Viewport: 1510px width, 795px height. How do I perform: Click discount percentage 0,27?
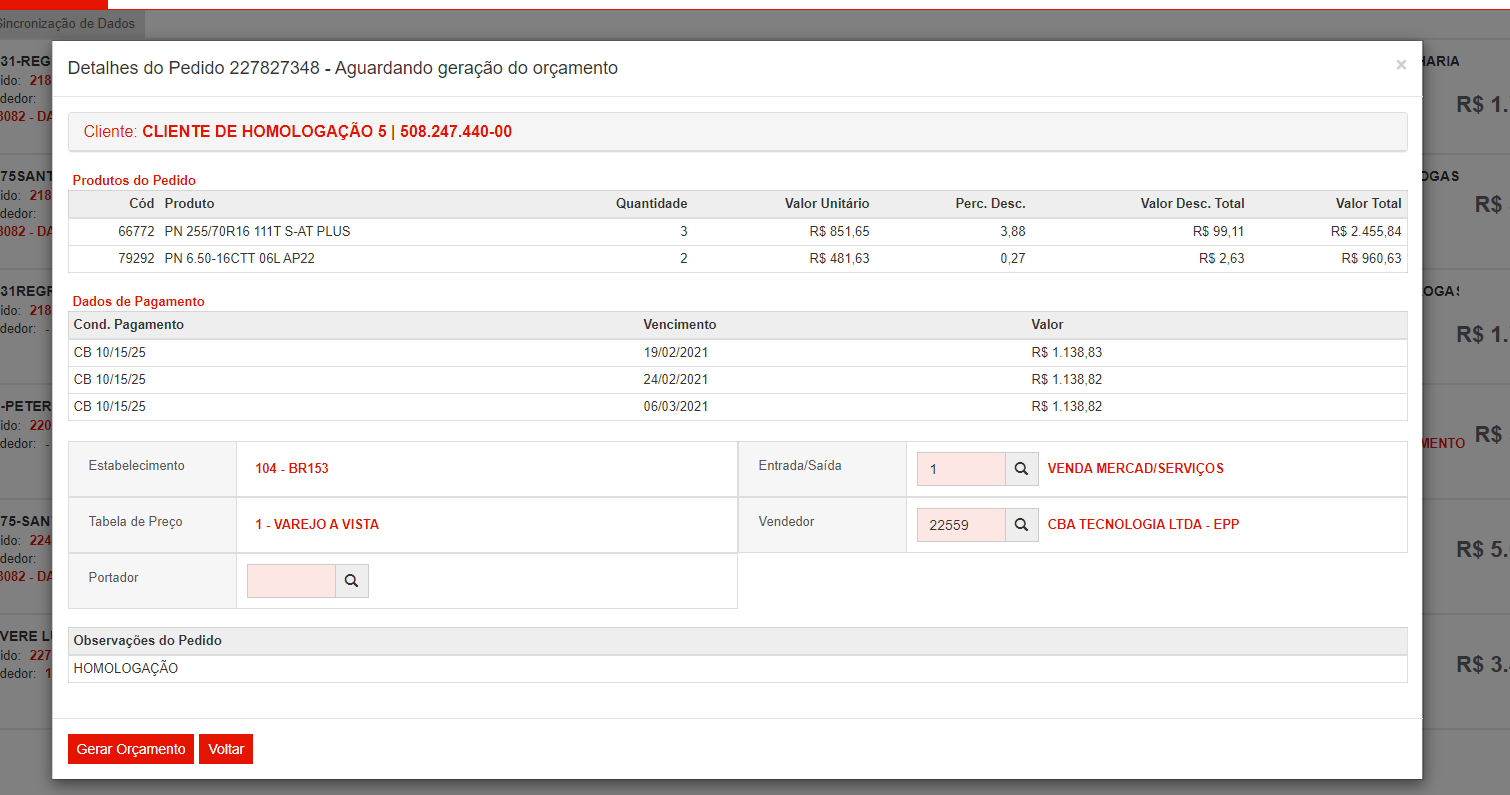point(1012,258)
